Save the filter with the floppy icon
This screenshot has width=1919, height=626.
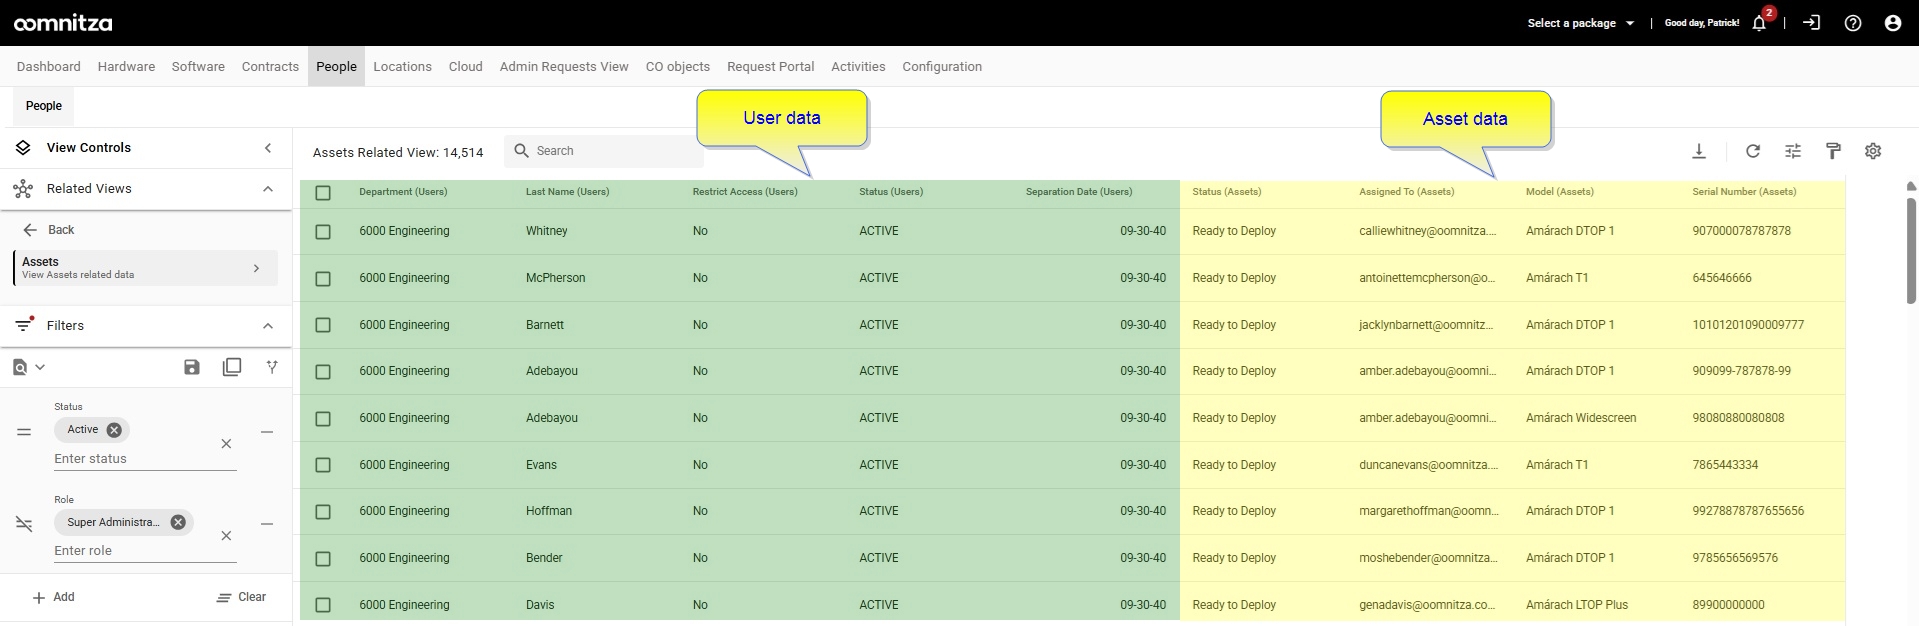192,367
